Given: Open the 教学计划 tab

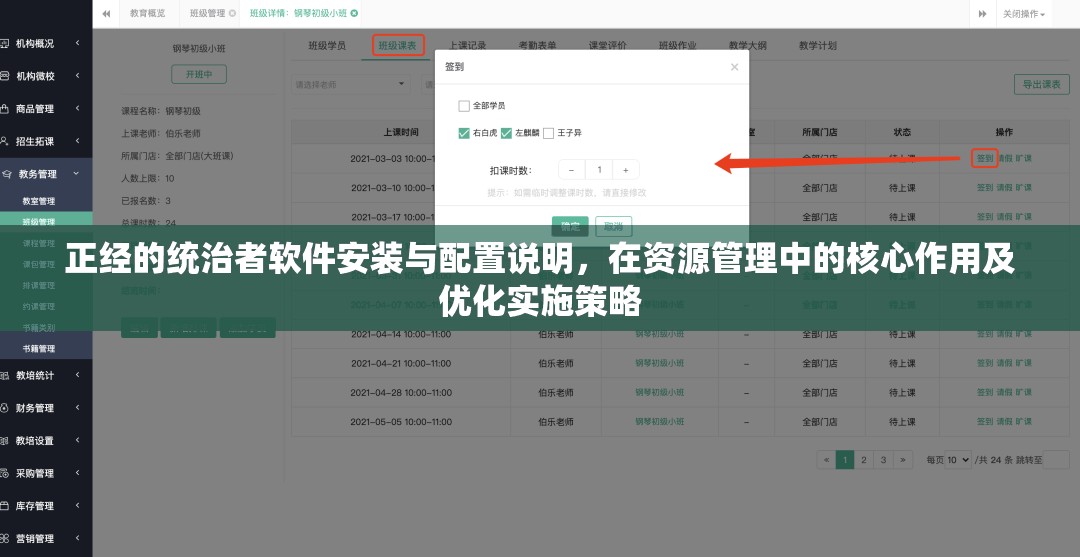Looking at the screenshot, I should pos(818,46).
